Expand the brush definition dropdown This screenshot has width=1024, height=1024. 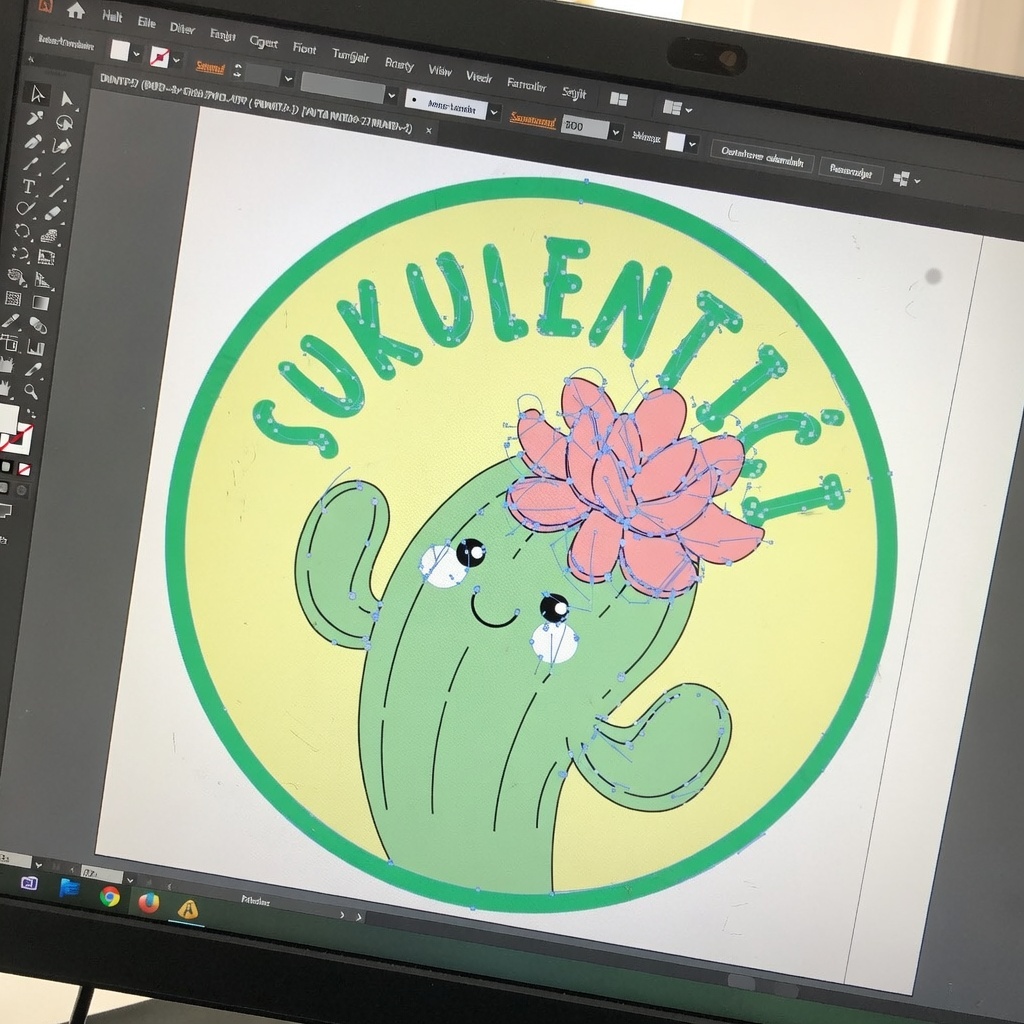click(493, 112)
